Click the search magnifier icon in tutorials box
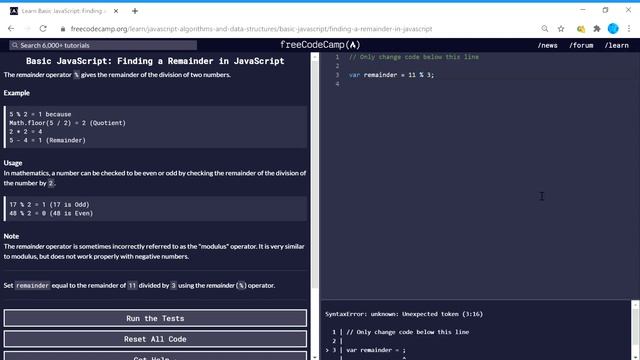This screenshot has width=640, height=360. [x=15, y=45]
